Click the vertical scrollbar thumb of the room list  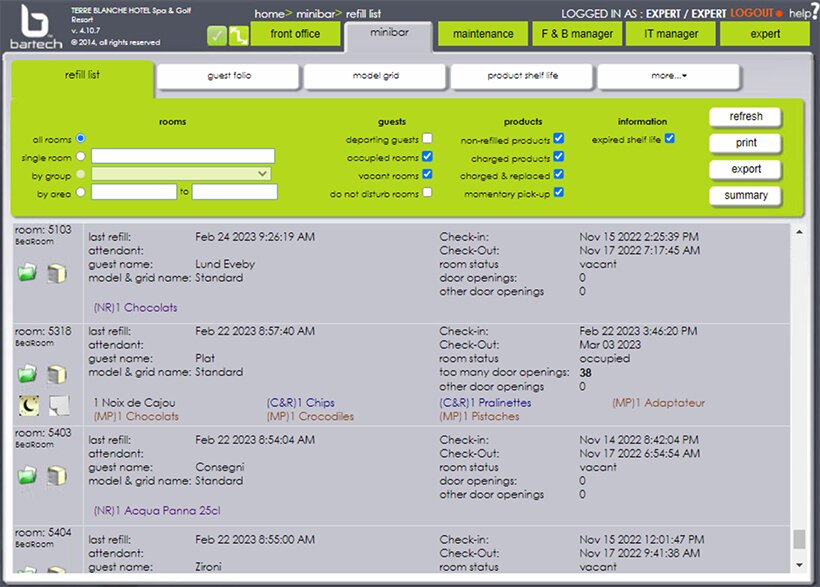[798, 539]
